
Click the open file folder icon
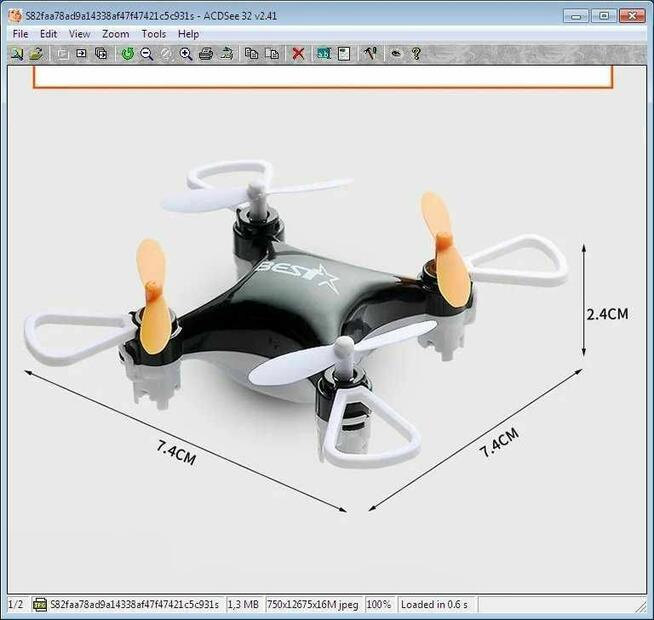37,54
